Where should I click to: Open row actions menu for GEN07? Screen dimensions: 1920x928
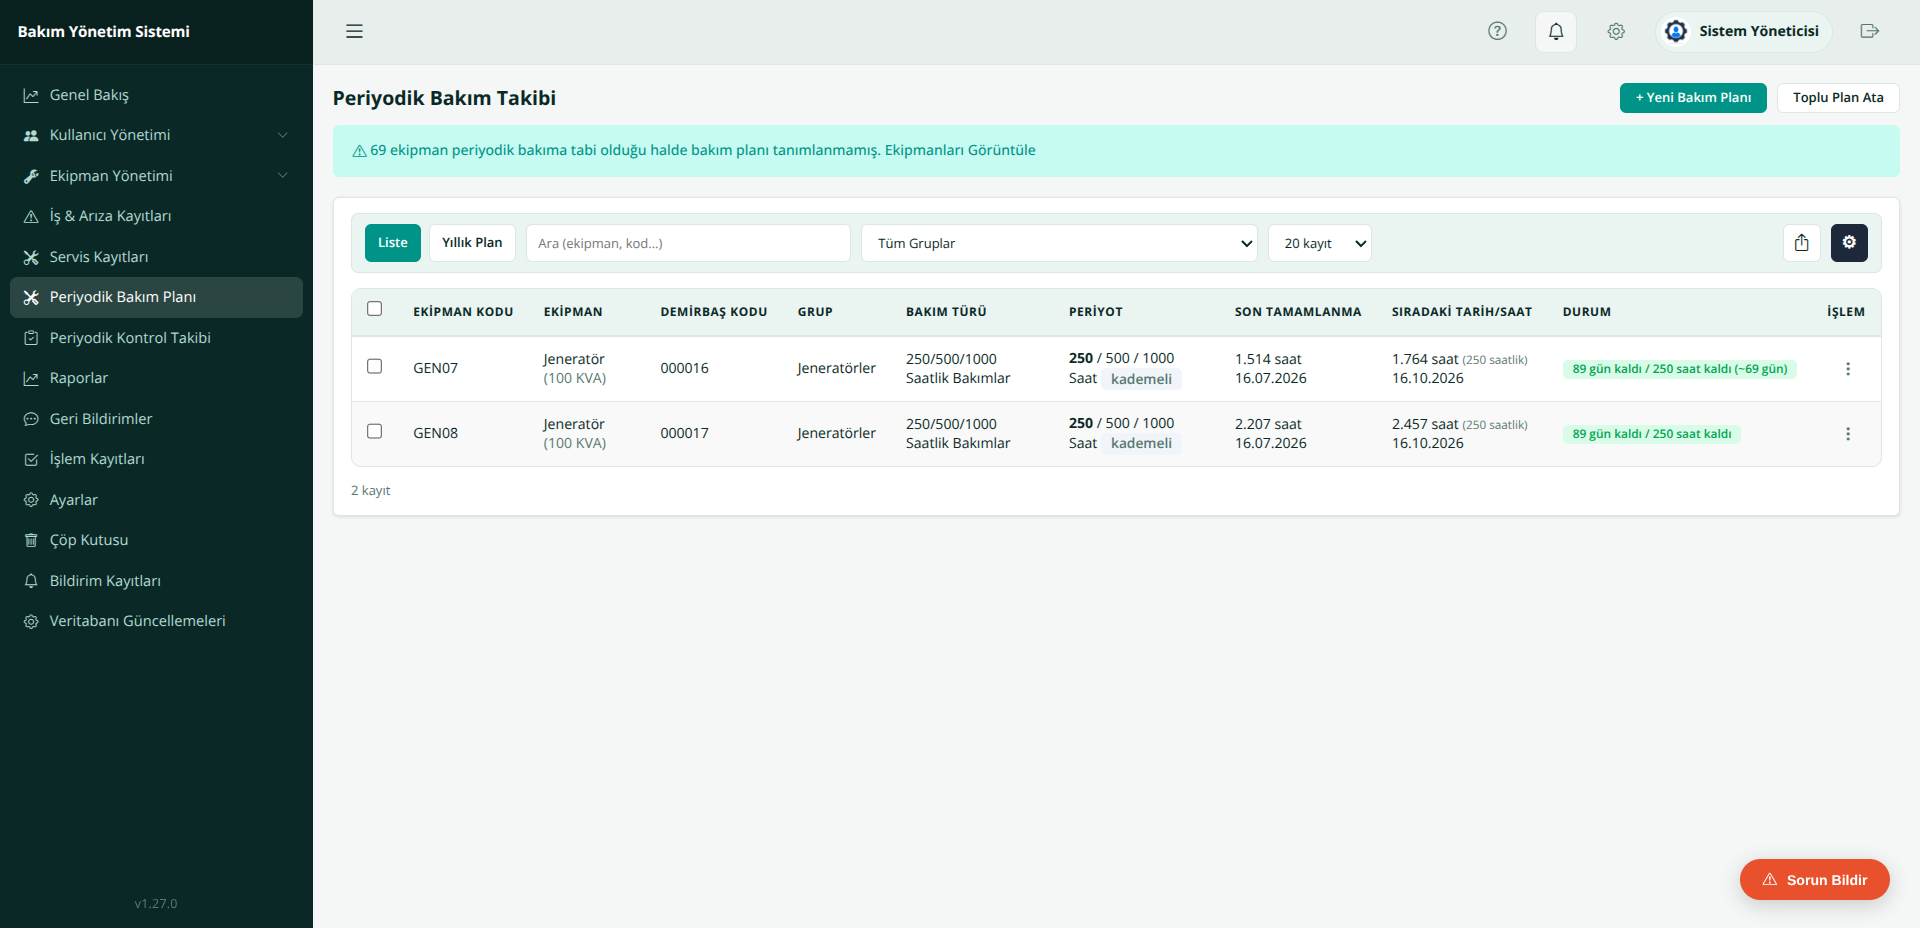(1848, 369)
